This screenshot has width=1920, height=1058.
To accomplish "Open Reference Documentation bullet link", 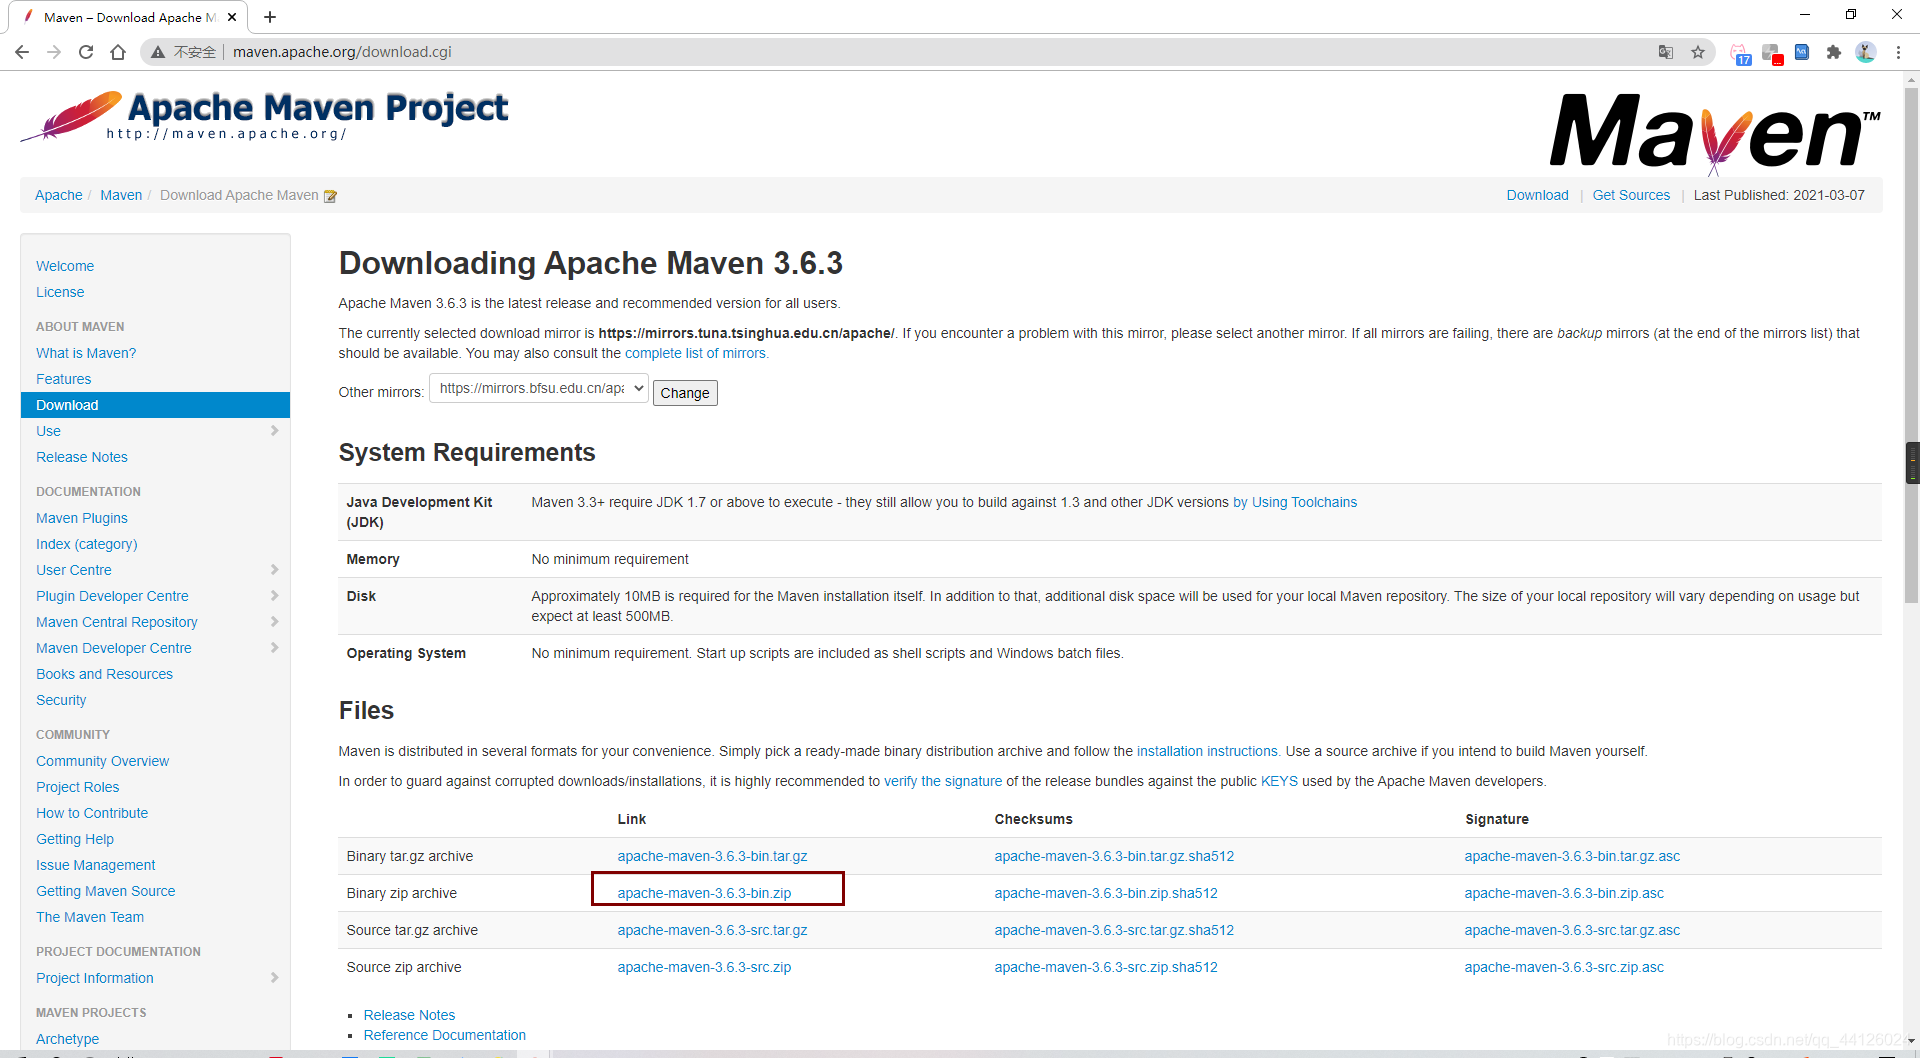I will (444, 1035).
